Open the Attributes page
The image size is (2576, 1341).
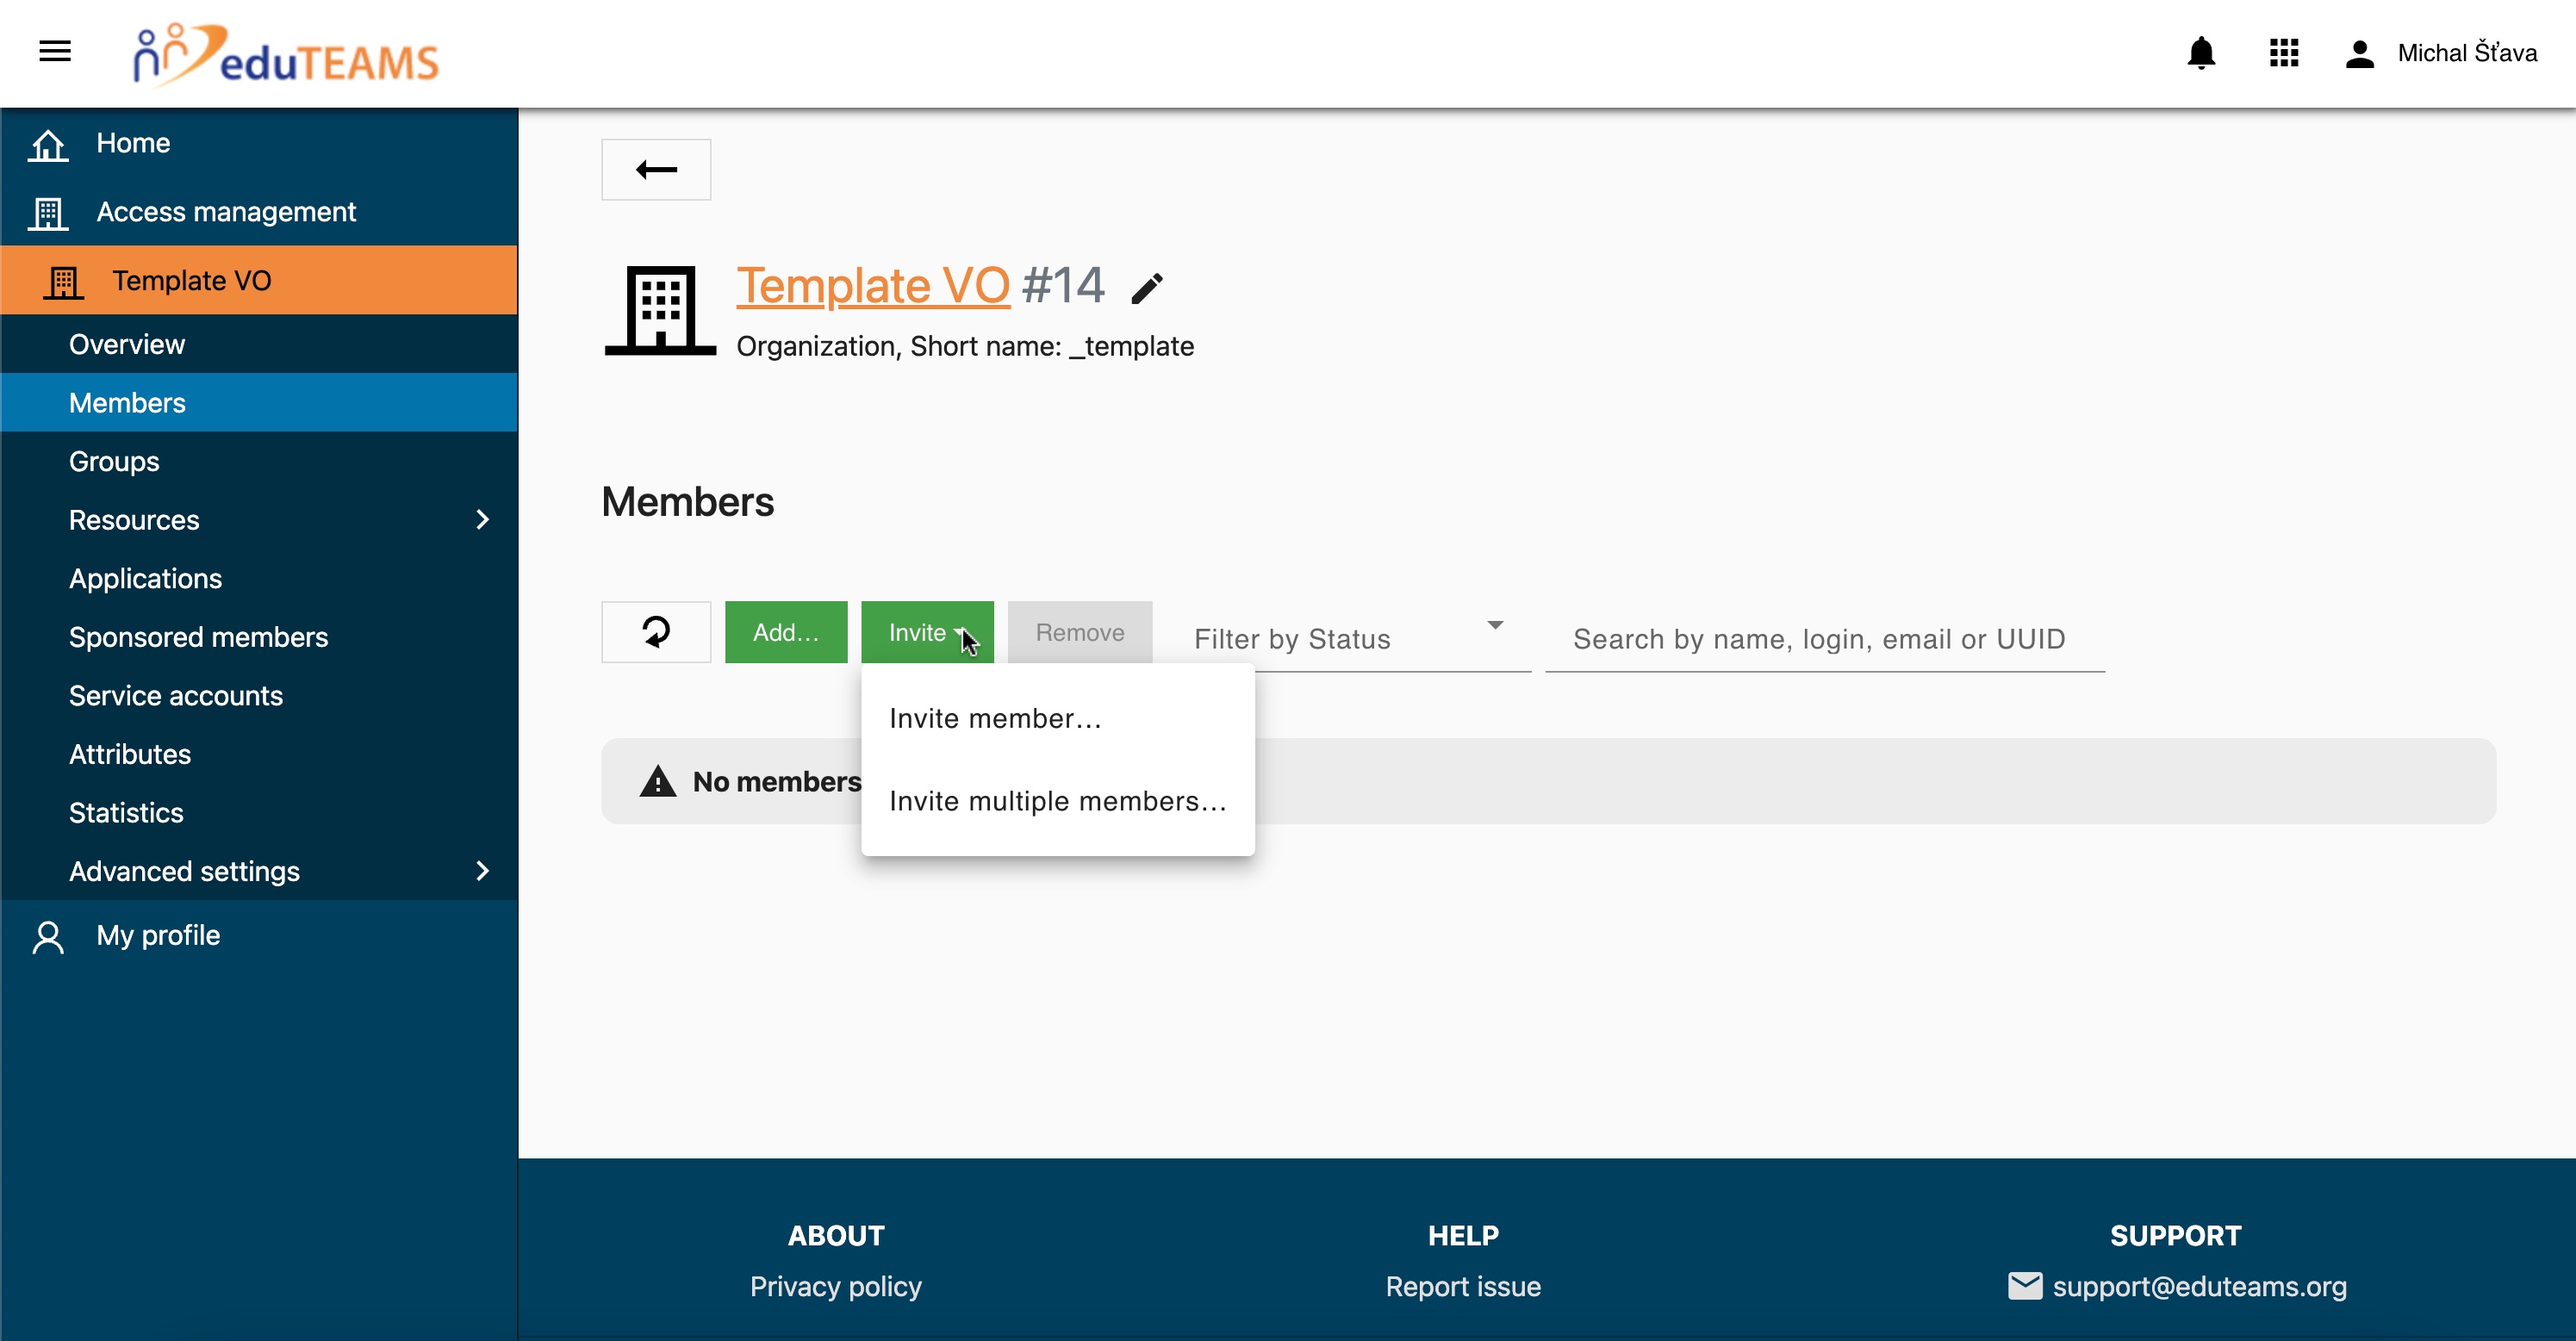point(259,754)
